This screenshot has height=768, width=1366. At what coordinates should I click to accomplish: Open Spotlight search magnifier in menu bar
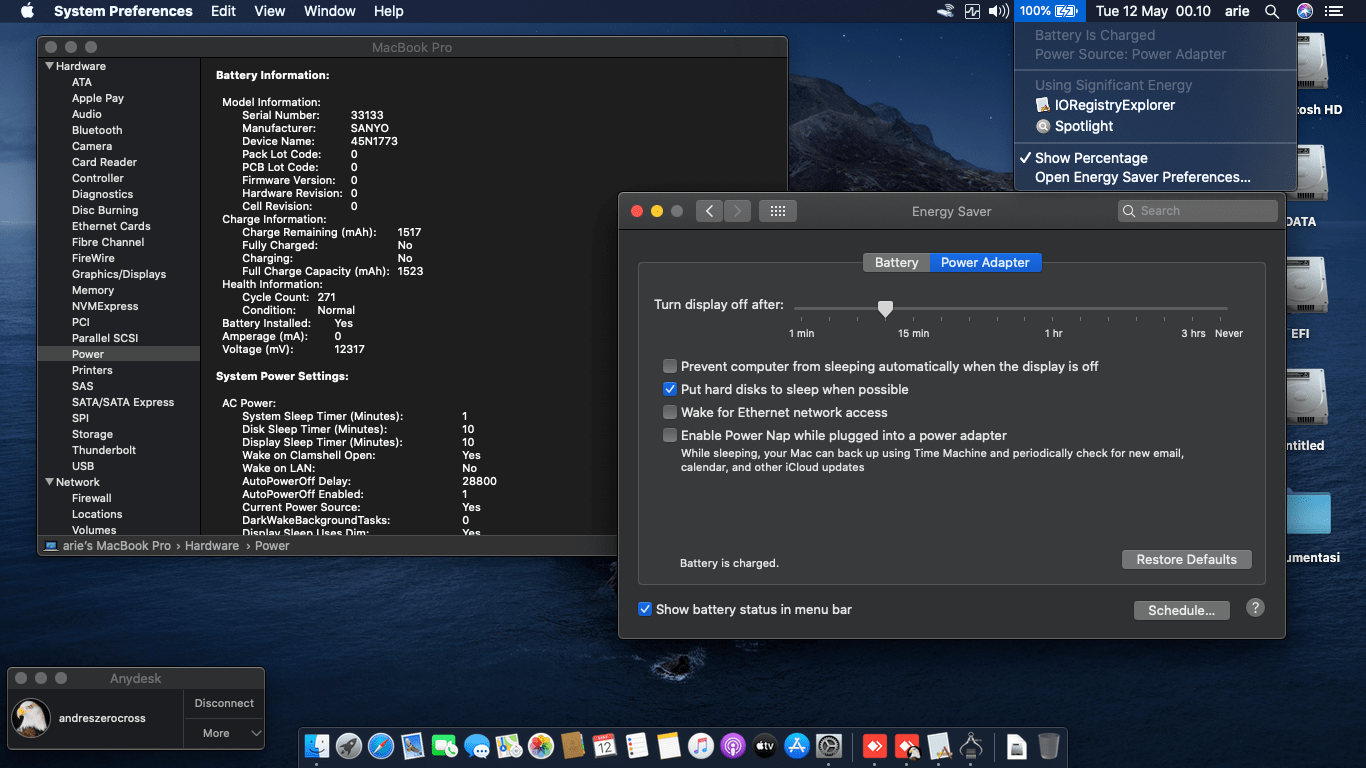[1272, 11]
